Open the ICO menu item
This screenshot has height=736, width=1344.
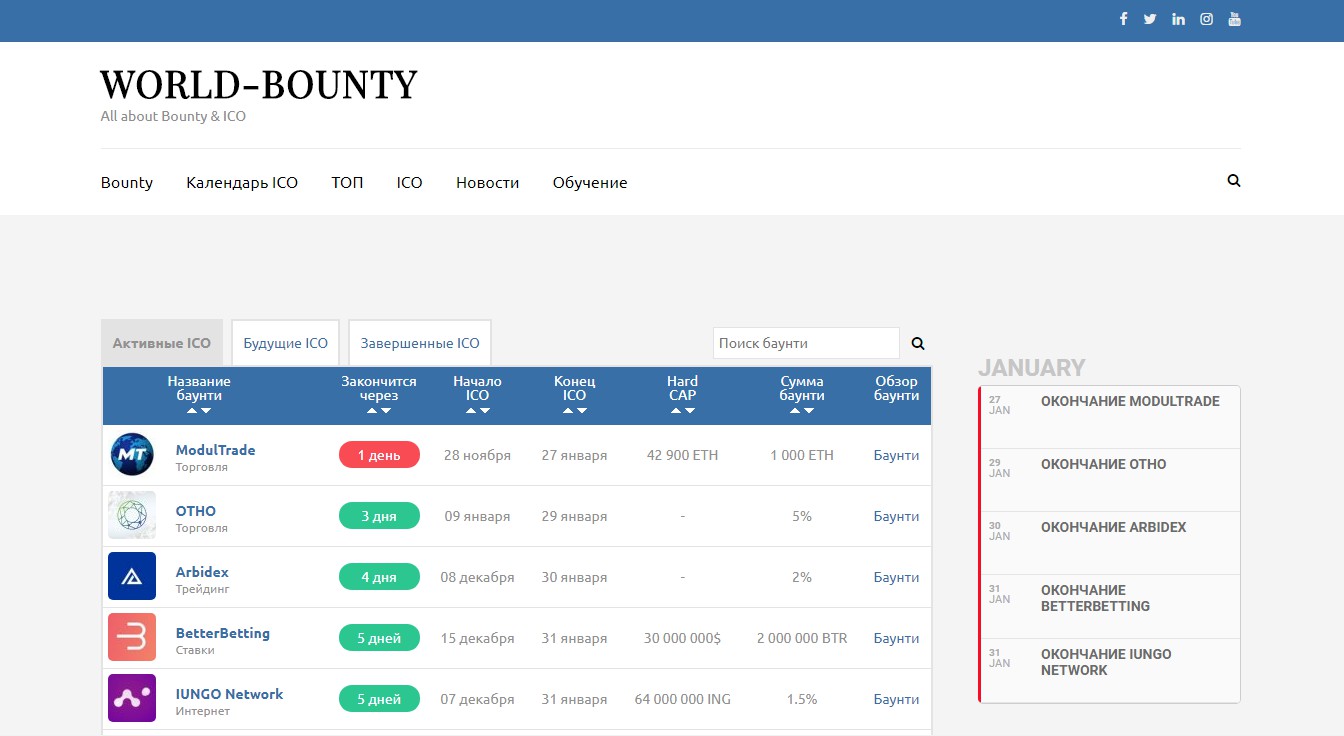[x=409, y=182]
